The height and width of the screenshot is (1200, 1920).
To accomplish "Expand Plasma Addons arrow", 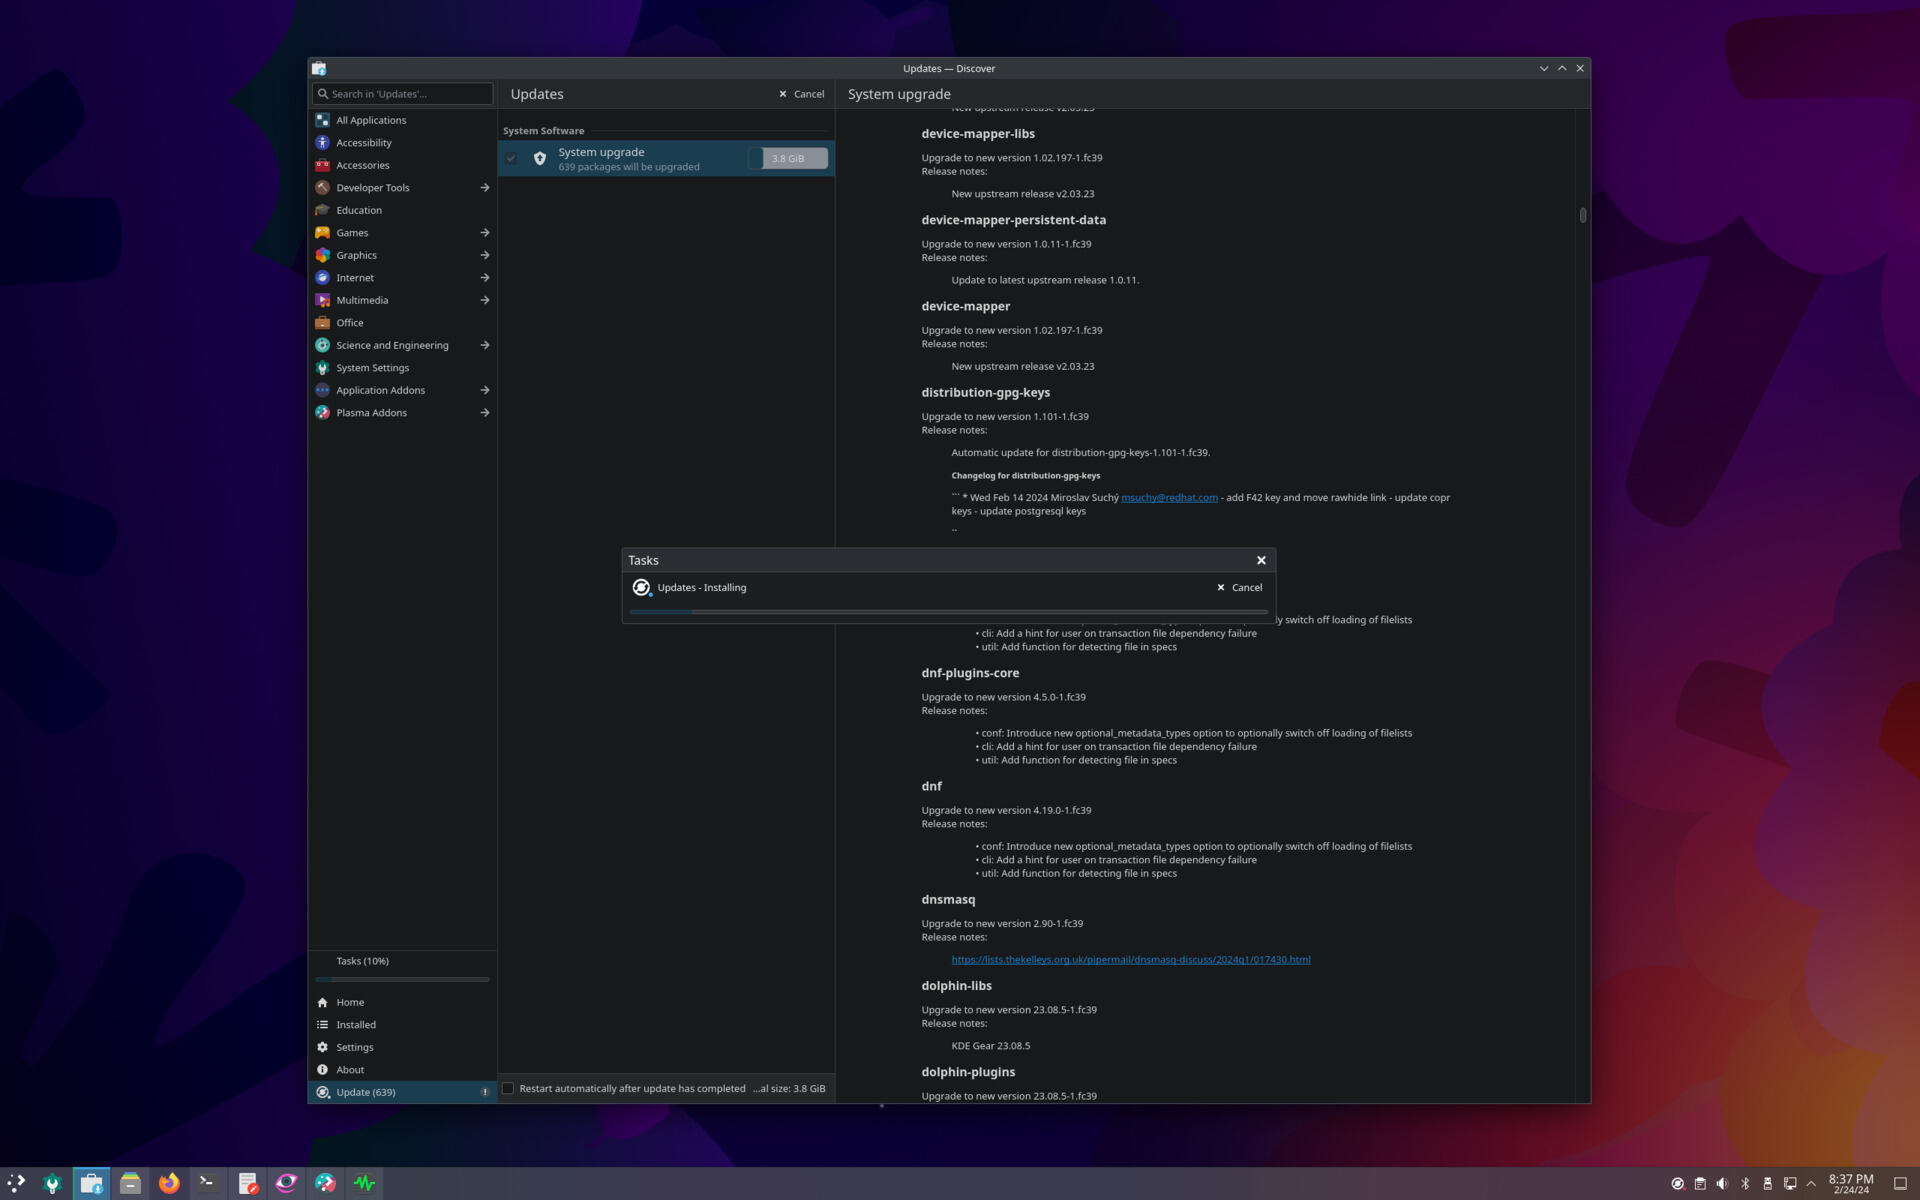I will pos(485,413).
